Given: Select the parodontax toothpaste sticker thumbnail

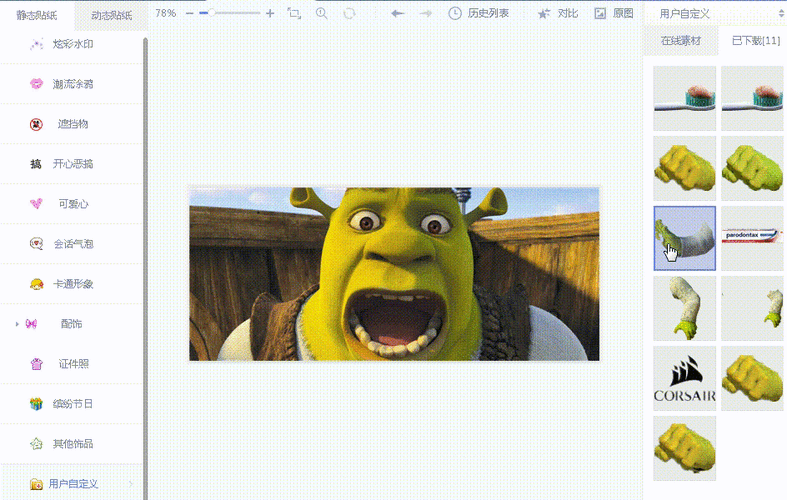Looking at the screenshot, I should [752, 238].
